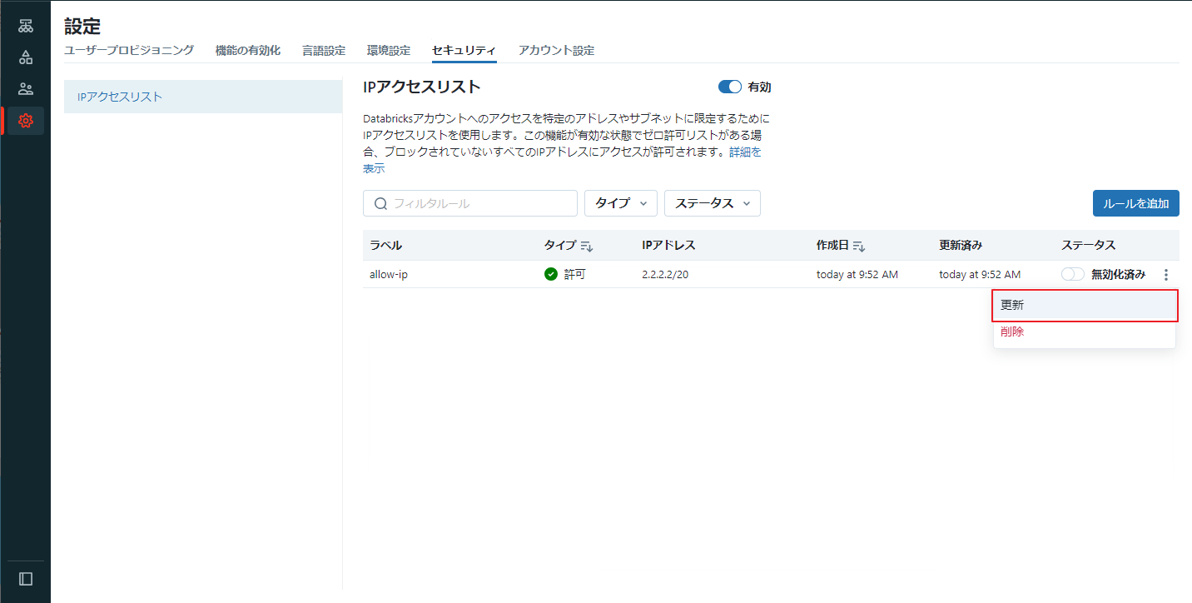Open User management icon in sidebar
Image resolution: width=1192 pixels, height=603 pixels.
(x=26, y=89)
